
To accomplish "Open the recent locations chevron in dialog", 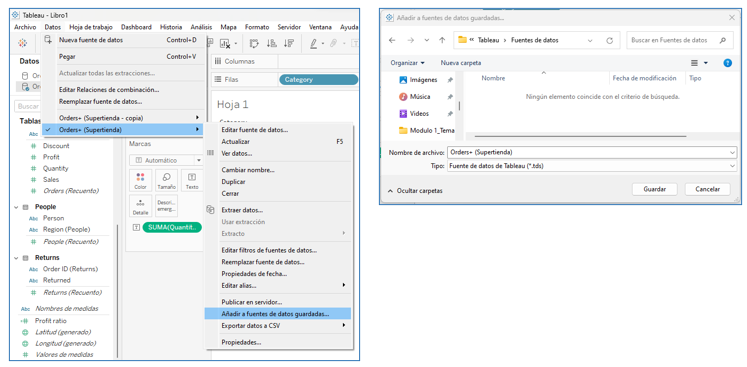I will click(x=426, y=41).
